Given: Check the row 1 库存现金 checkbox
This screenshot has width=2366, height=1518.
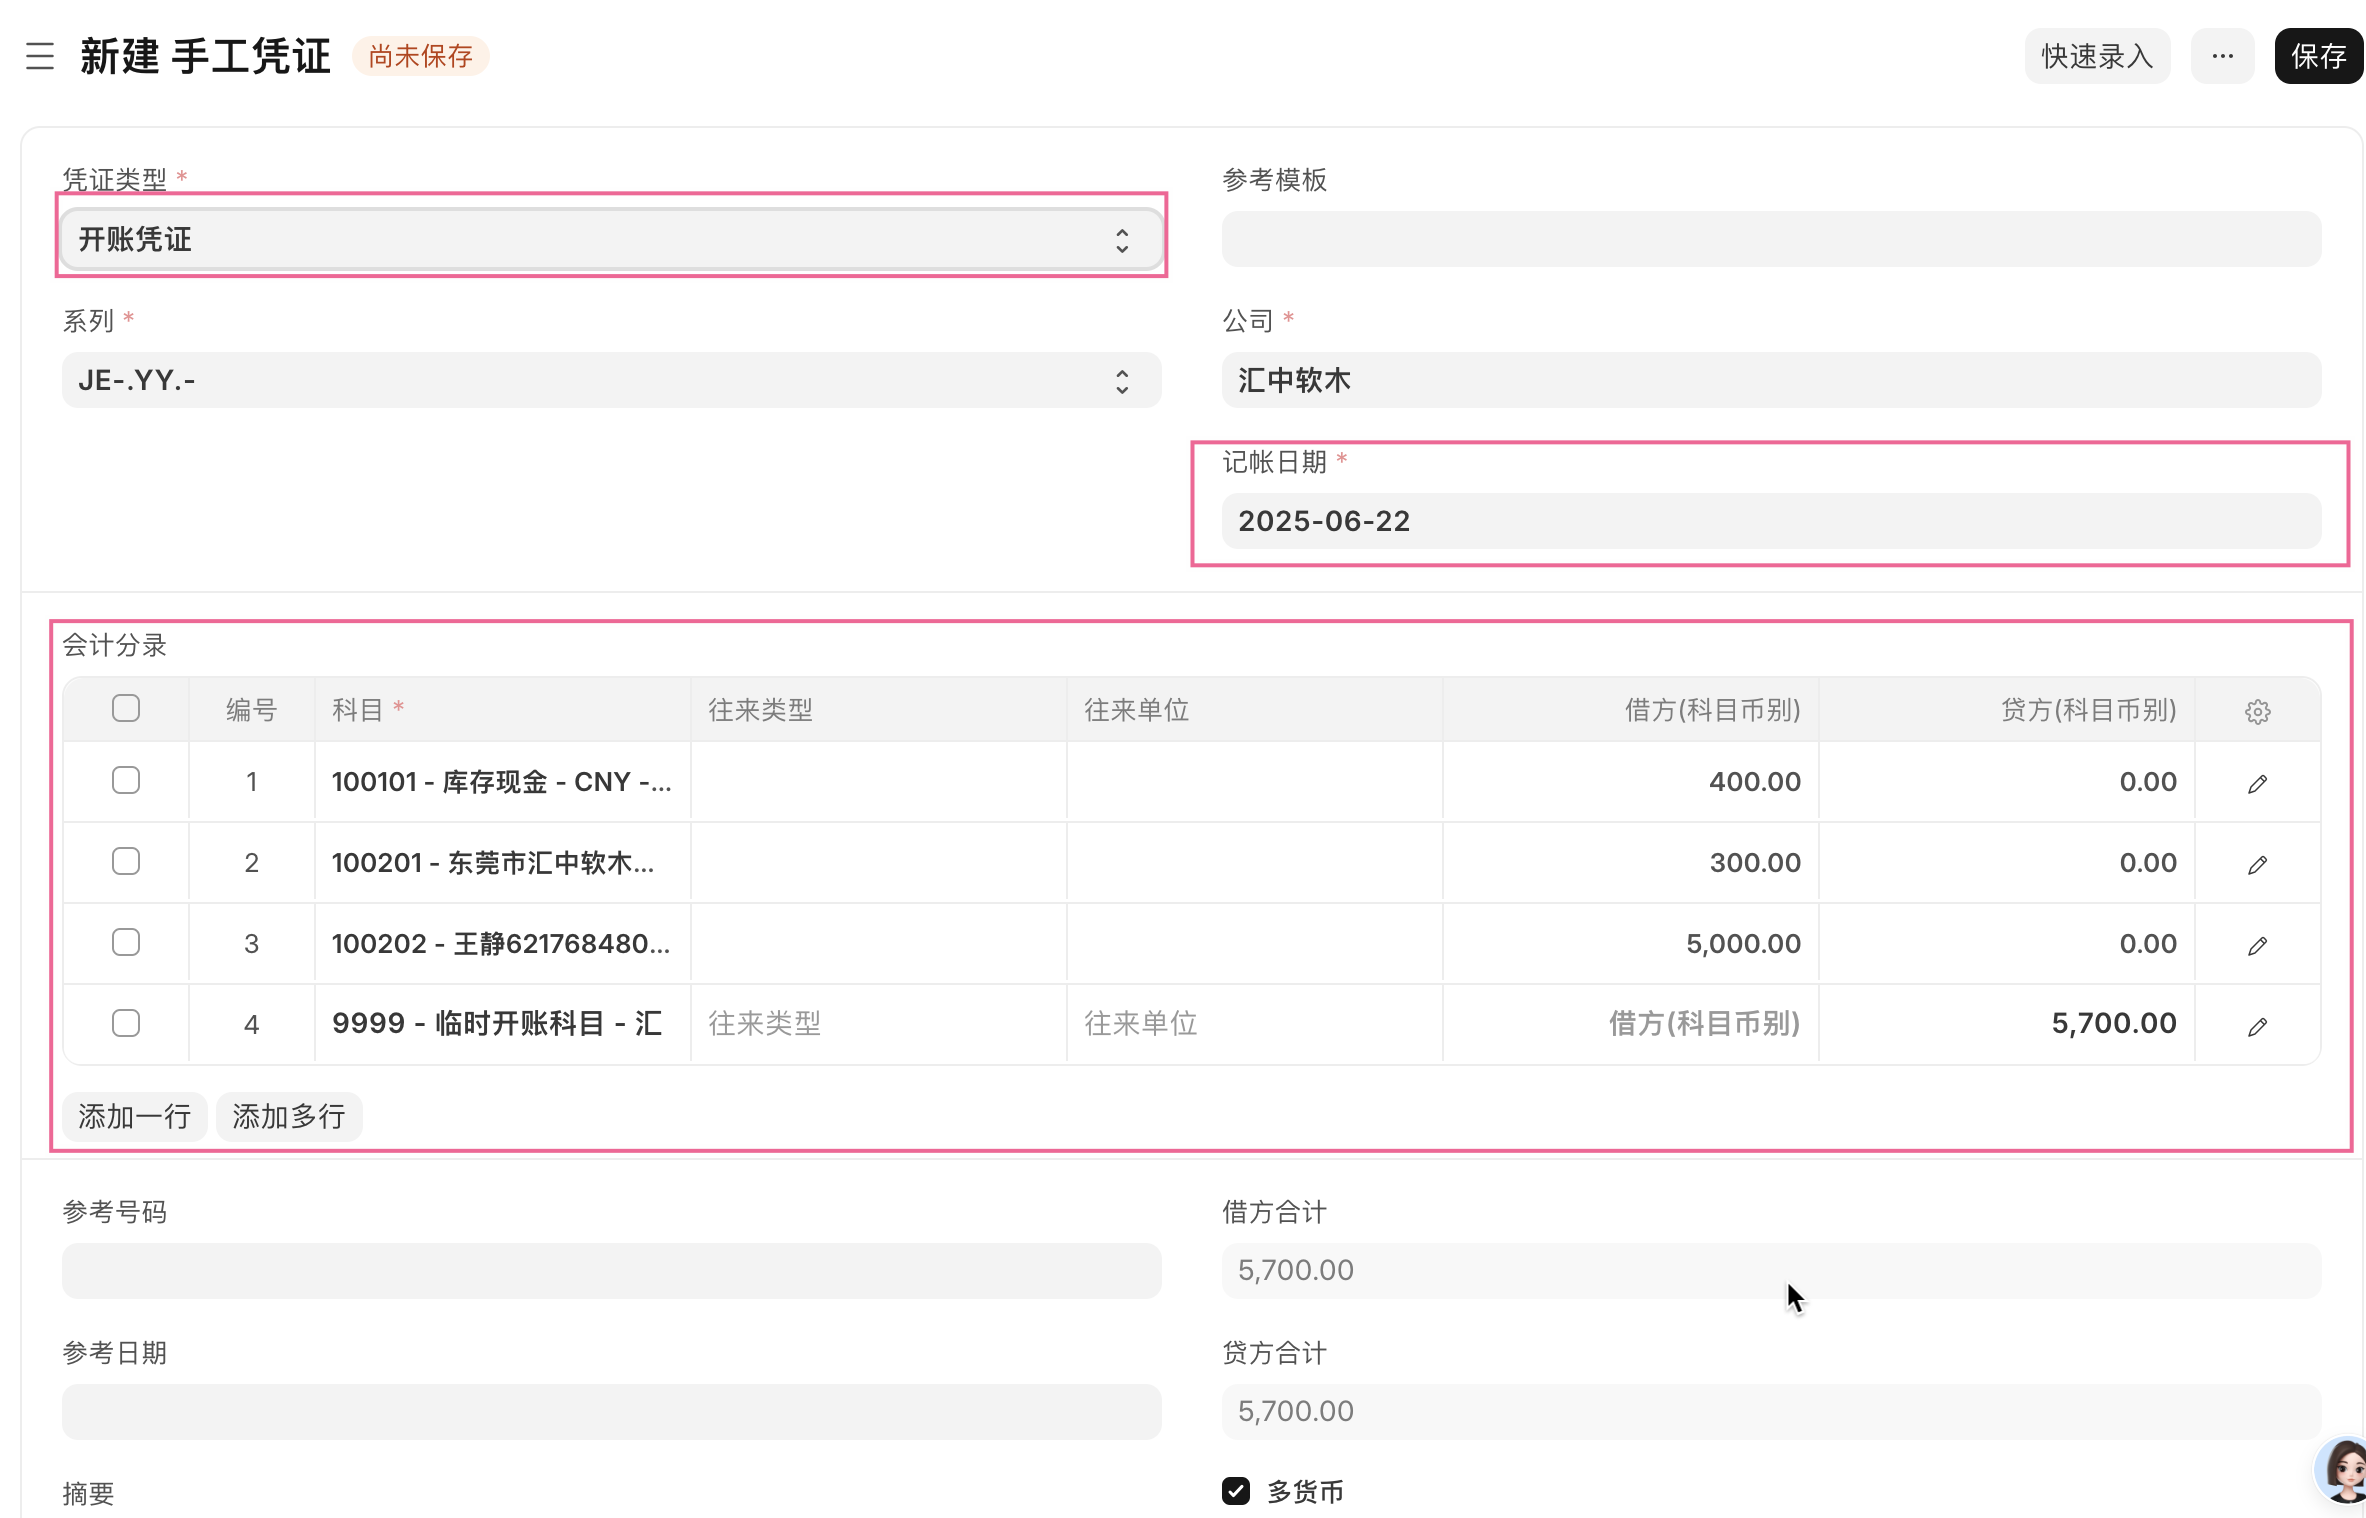Looking at the screenshot, I should tap(126, 780).
